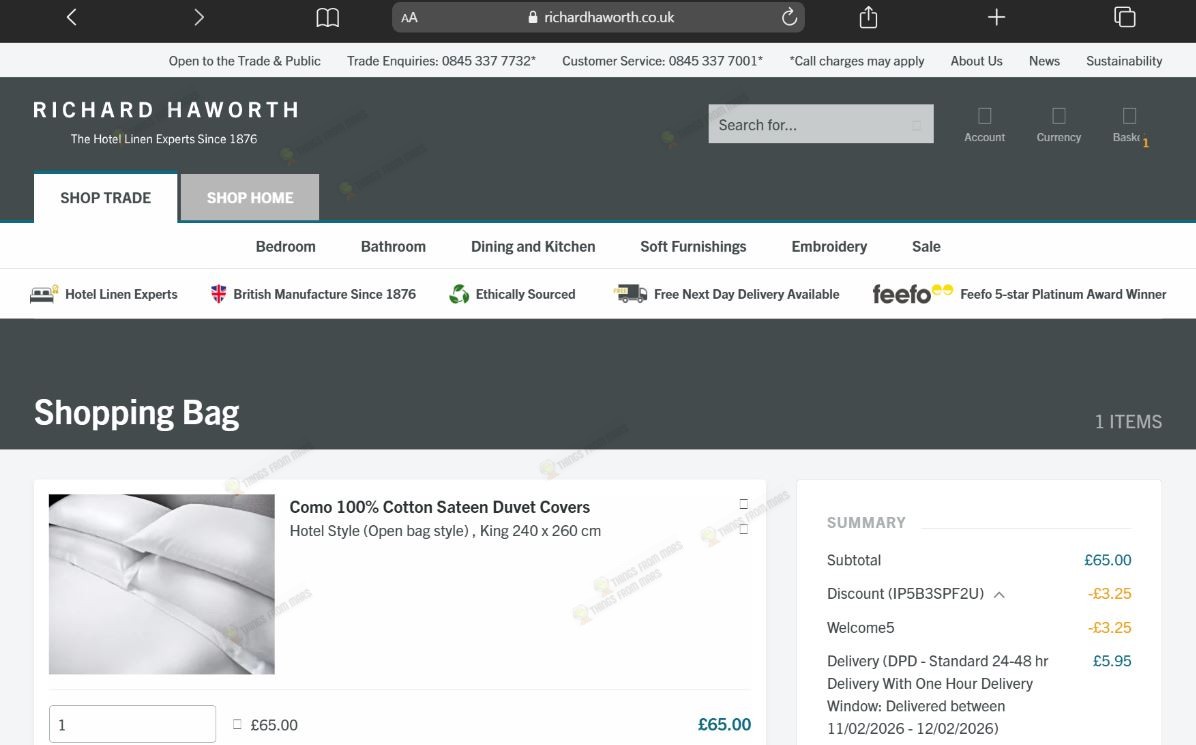Open Como 100% Cotton Sateen Duvet Covers link
1196x745 pixels.
(439, 507)
